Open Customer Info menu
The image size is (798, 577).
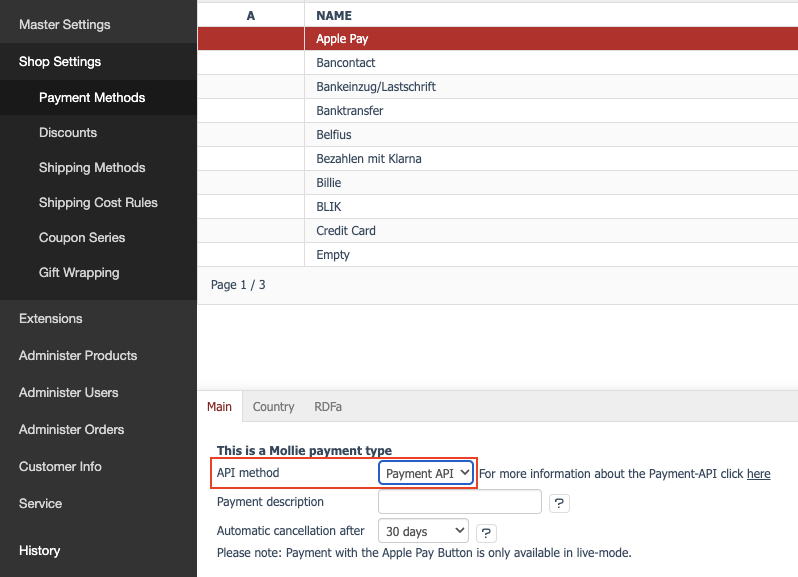pos(60,467)
